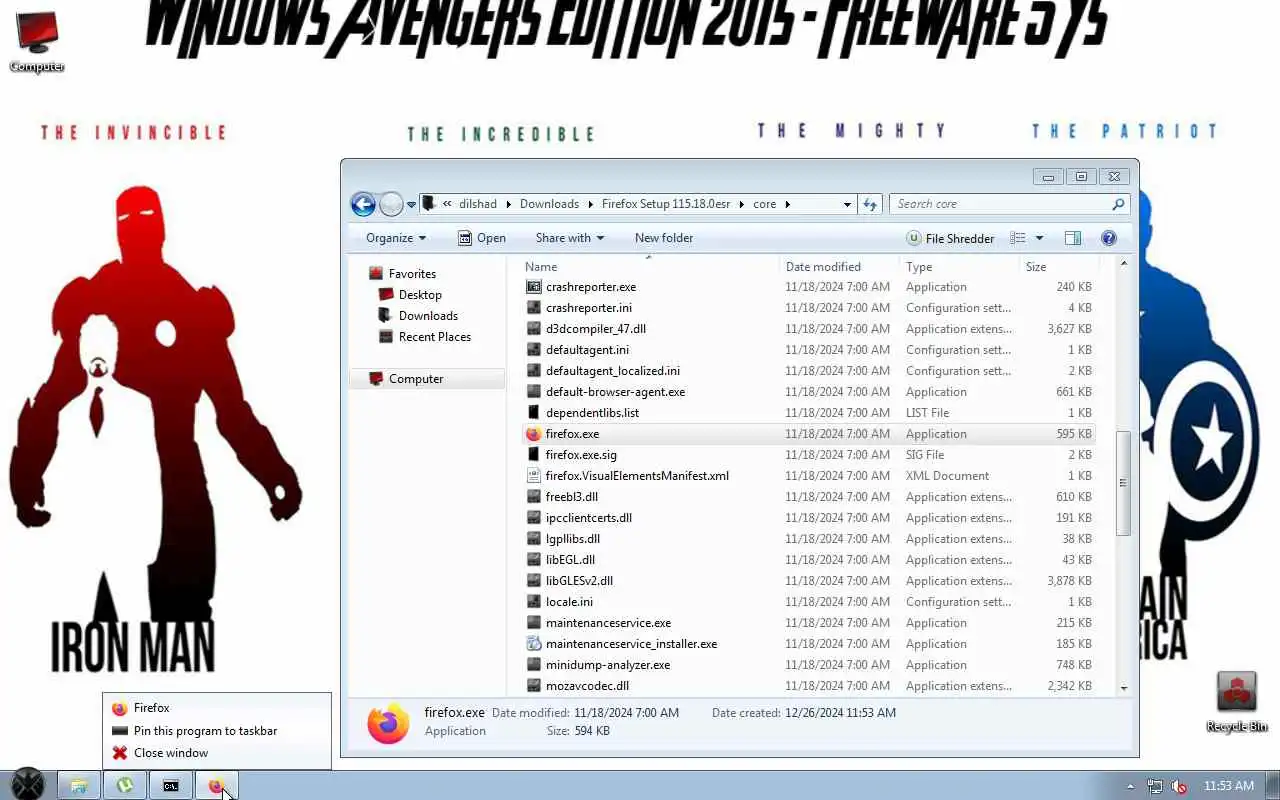Viewport: 1280px width, 800px height.
Task: Click the minidump-analyzer.exe file icon
Action: [x=533, y=665]
